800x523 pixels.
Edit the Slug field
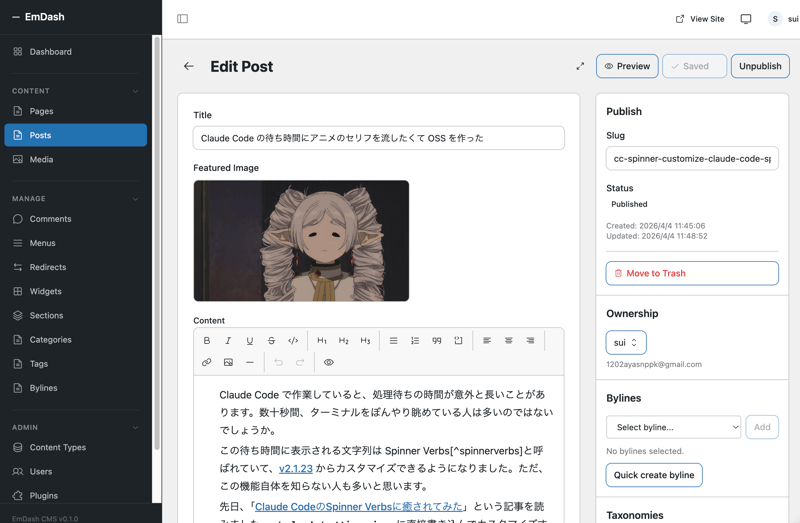pos(692,159)
